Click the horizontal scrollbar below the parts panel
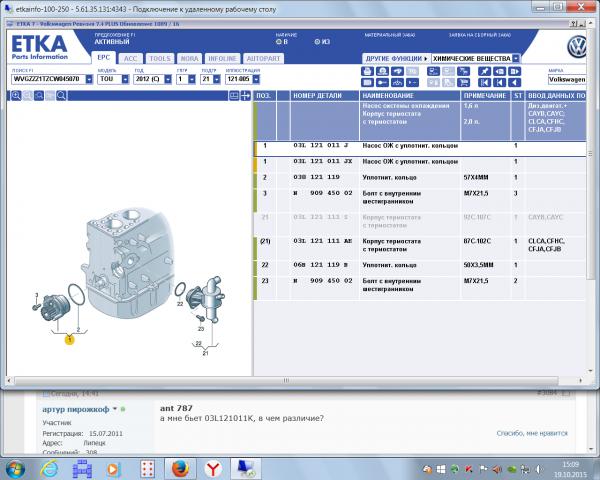Screen dimensions: 600x480 286,380
